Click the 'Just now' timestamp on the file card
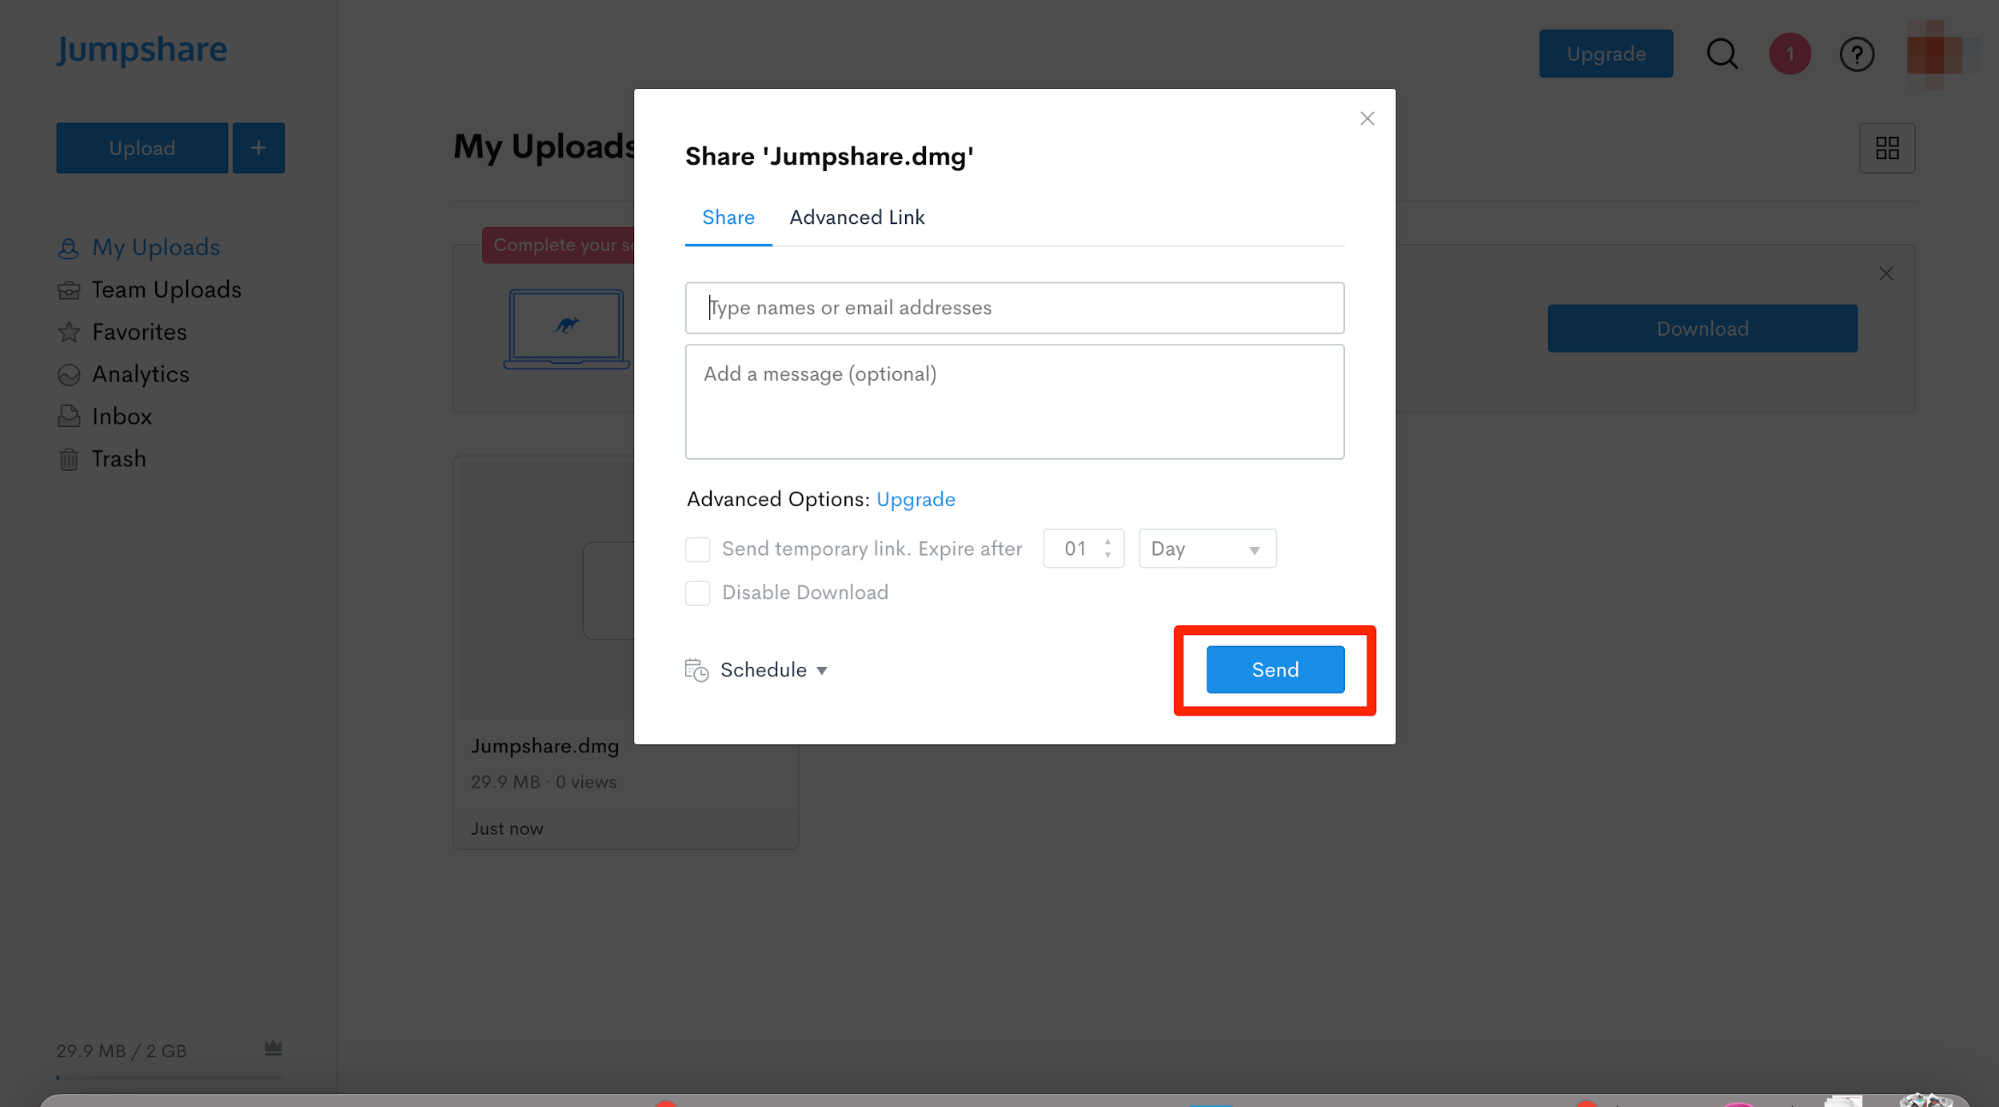1999x1107 pixels. pos(507,829)
